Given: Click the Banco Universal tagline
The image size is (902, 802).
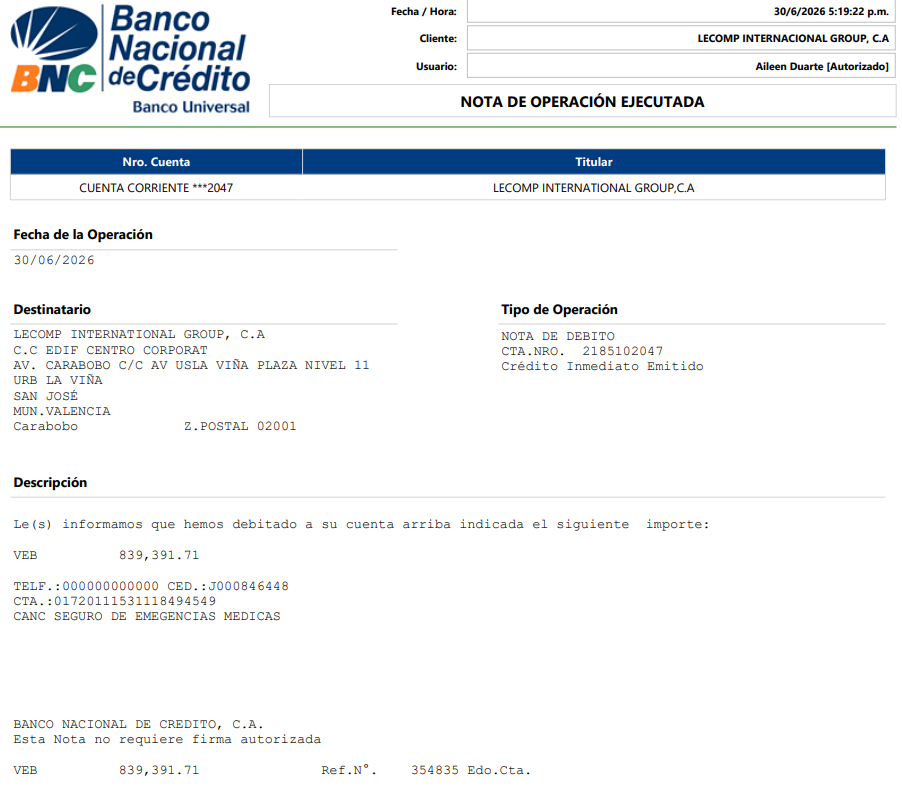Looking at the screenshot, I should tap(191, 107).
